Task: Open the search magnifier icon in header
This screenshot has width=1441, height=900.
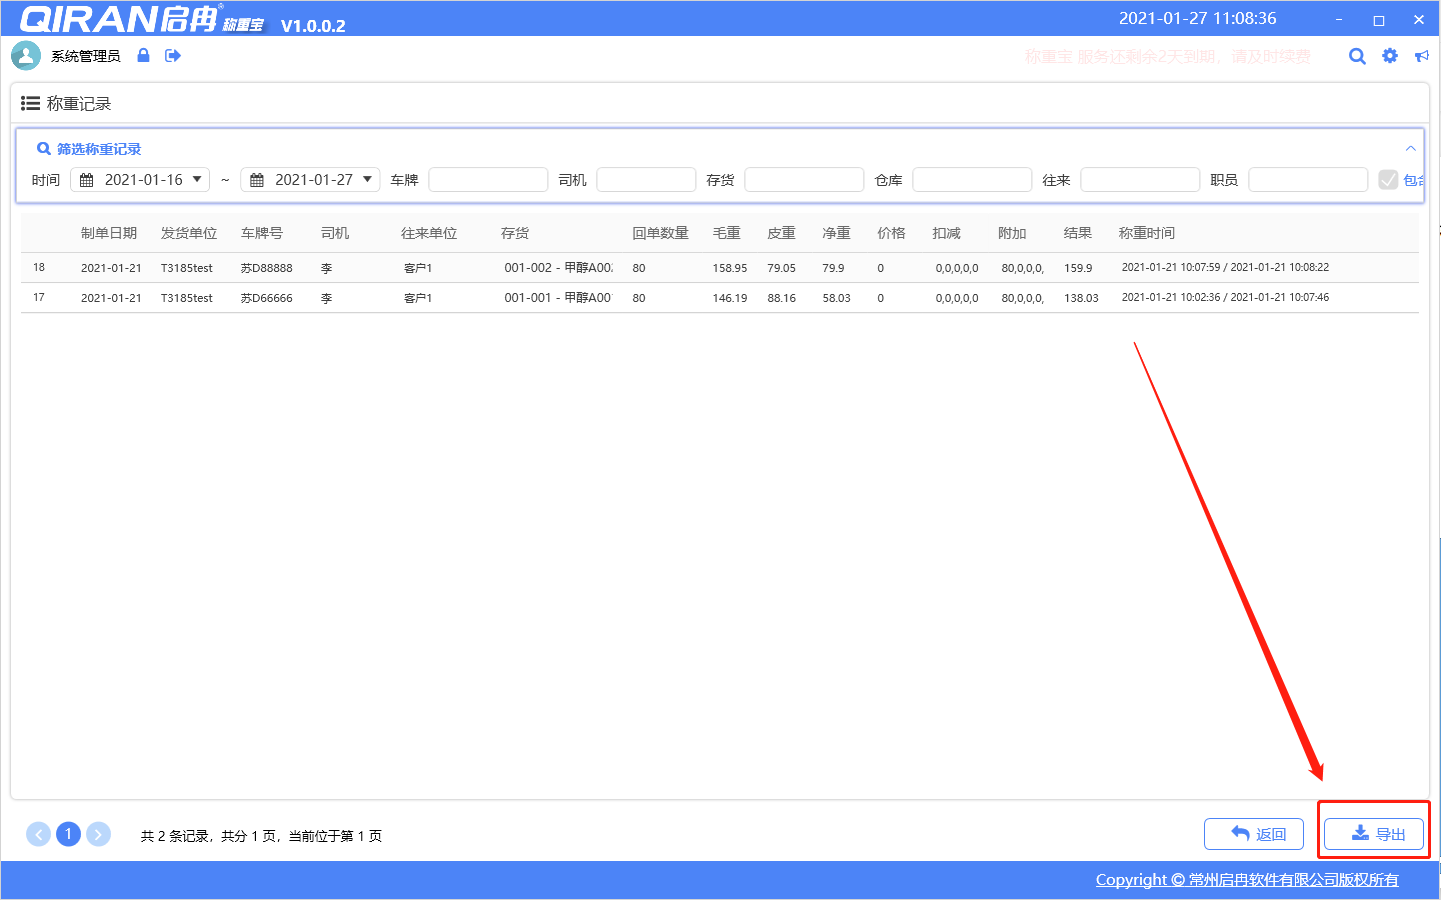Action: (x=1357, y=56)
